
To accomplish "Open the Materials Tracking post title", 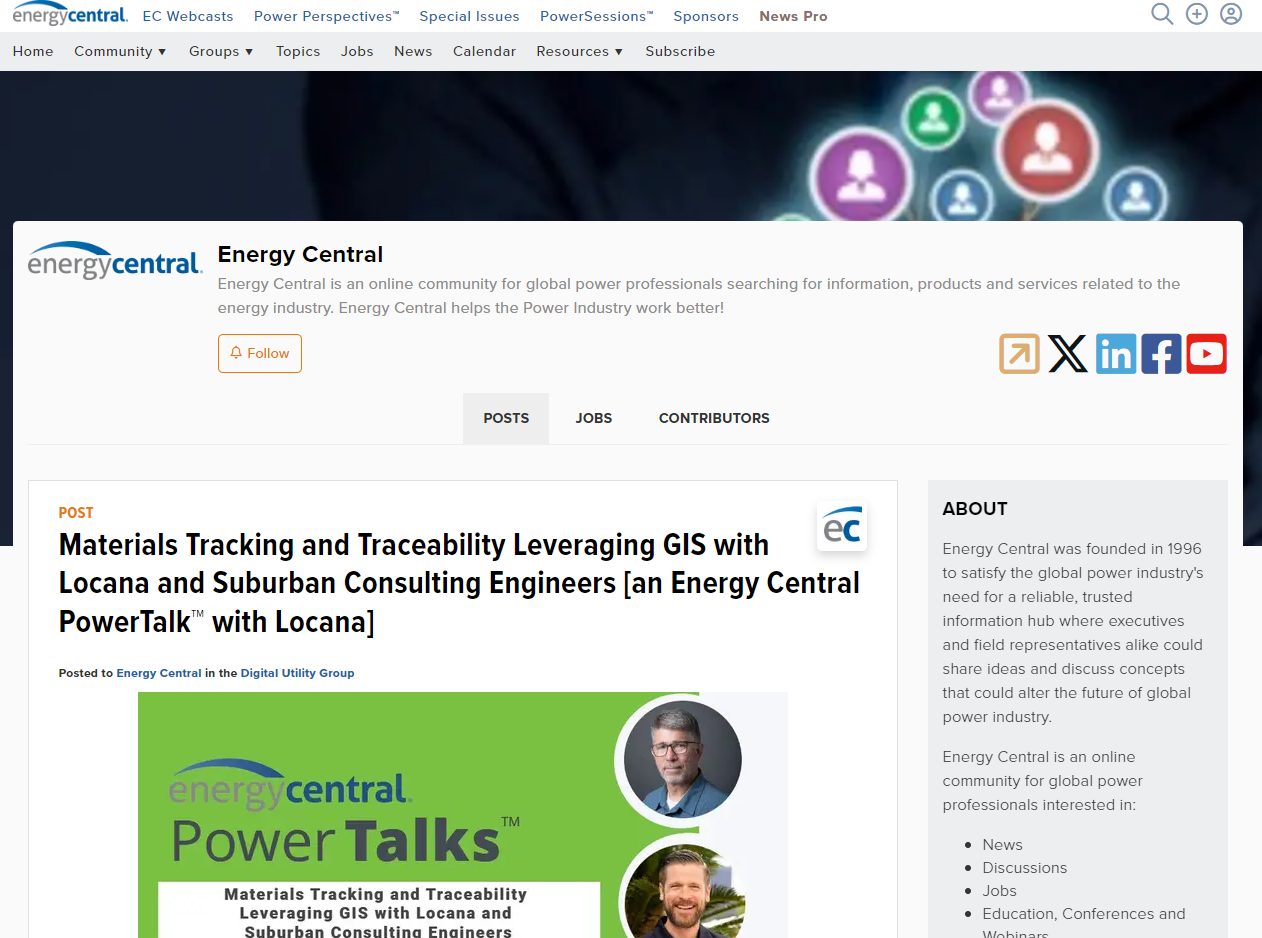I will (459, 583).
